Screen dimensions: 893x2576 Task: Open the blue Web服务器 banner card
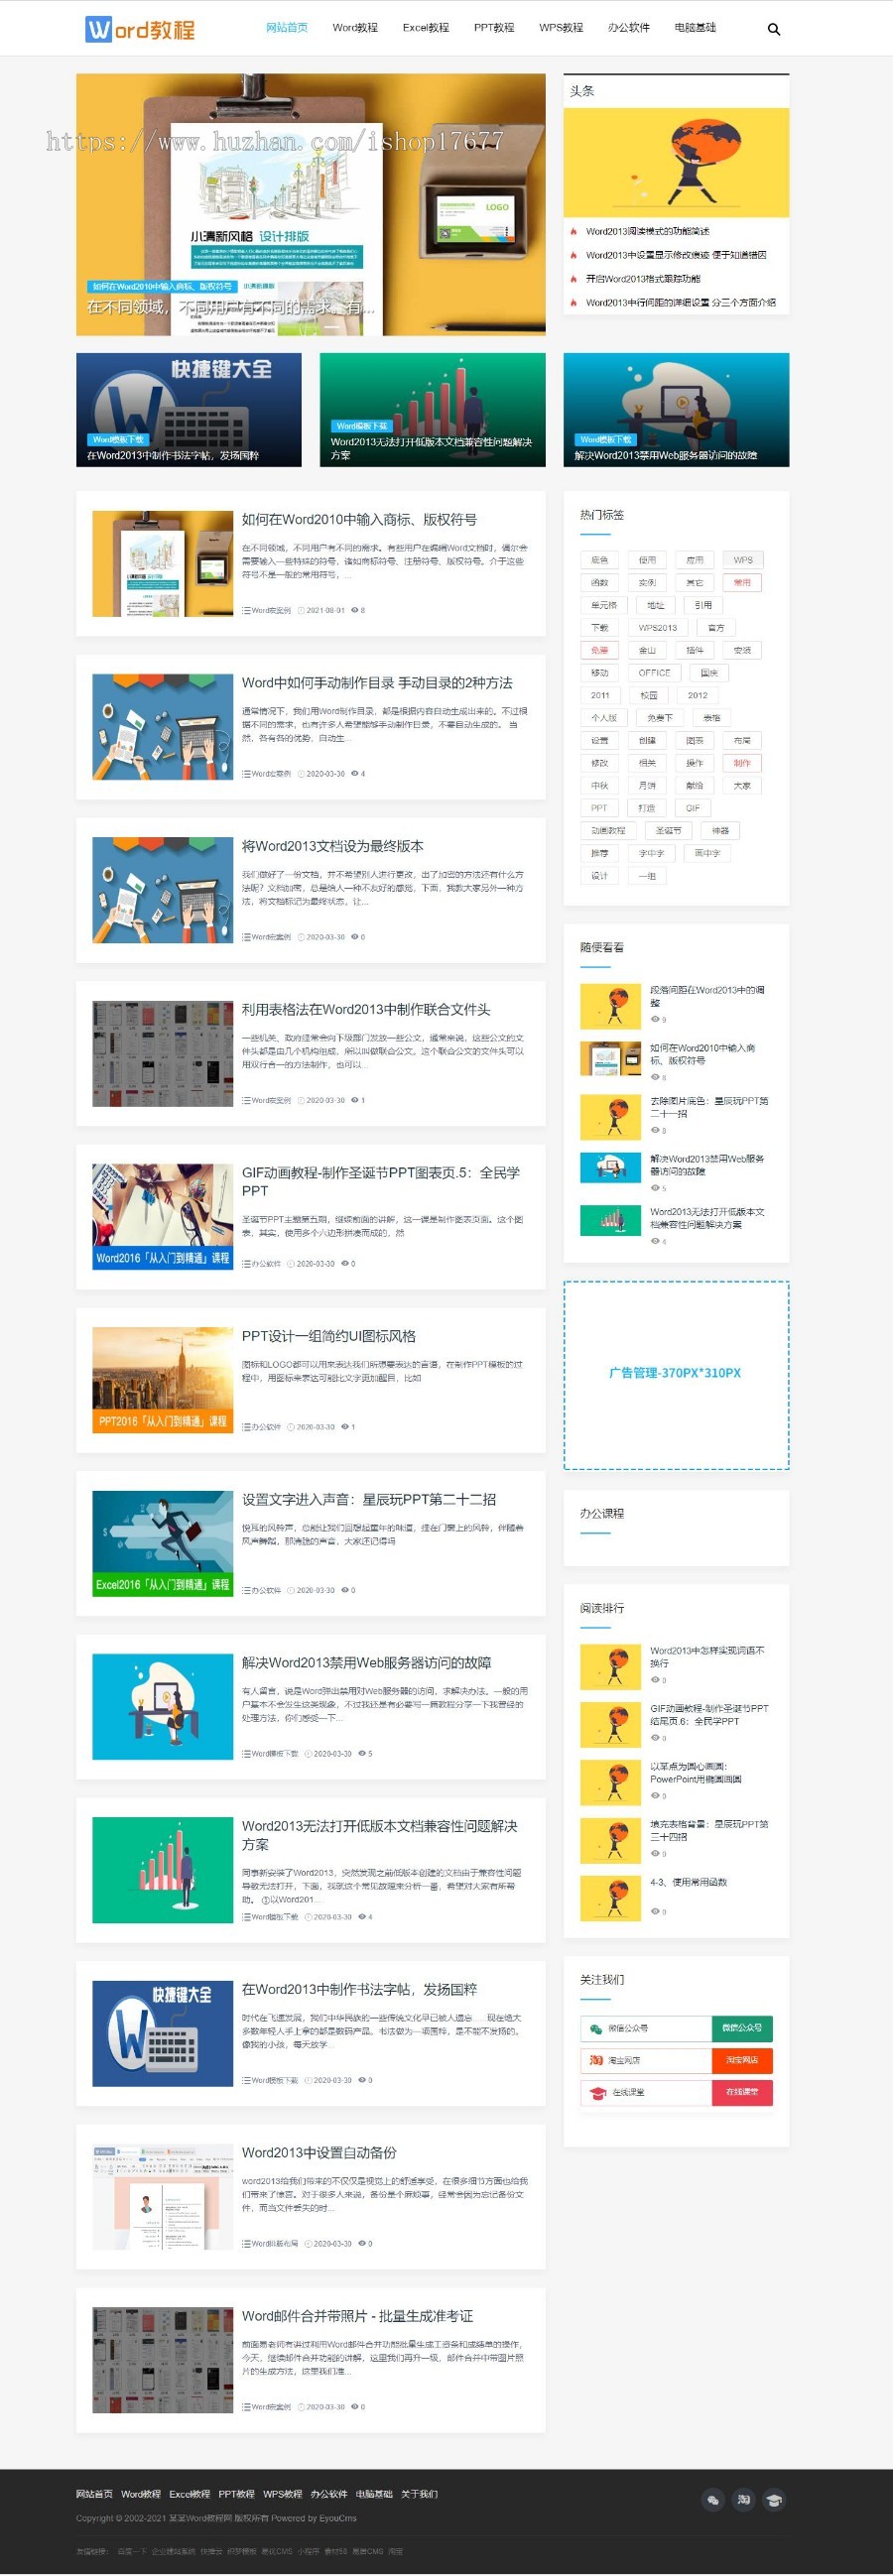coord(676,409)
